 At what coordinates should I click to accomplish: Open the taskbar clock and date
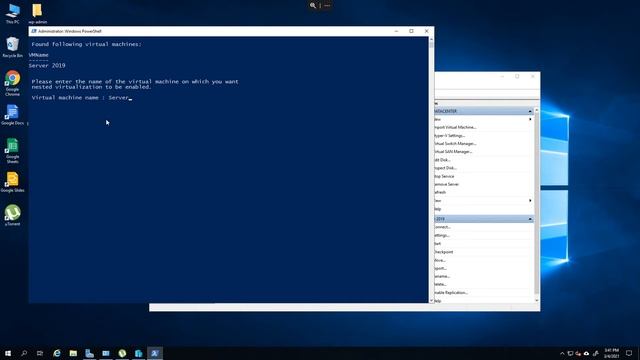(x=611, y=353)
